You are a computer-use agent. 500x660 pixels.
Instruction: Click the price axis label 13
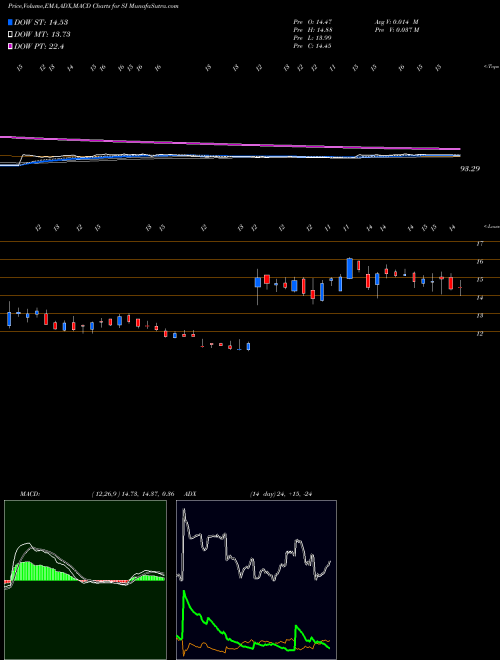point(479,316)
